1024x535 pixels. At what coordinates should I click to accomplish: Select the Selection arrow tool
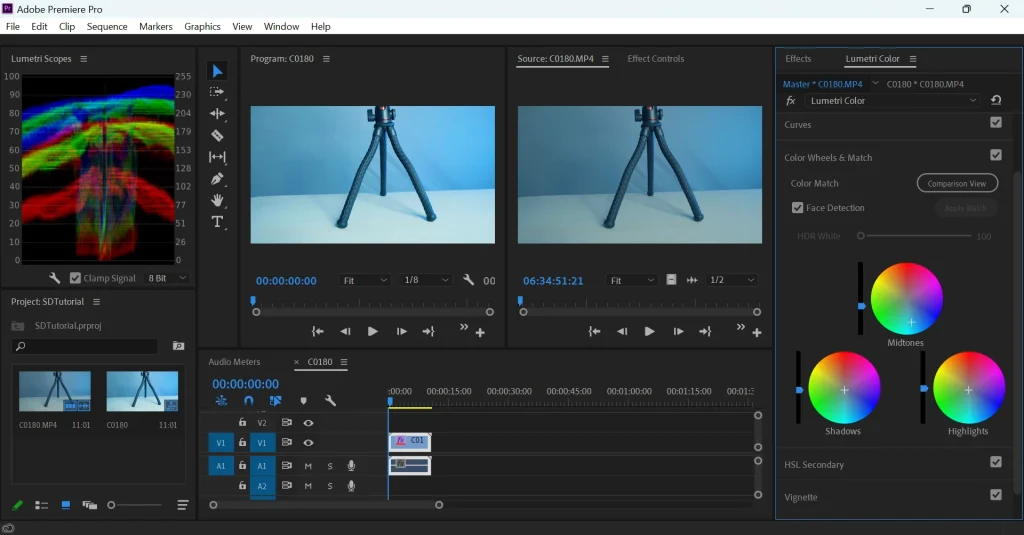click(217, 71)
